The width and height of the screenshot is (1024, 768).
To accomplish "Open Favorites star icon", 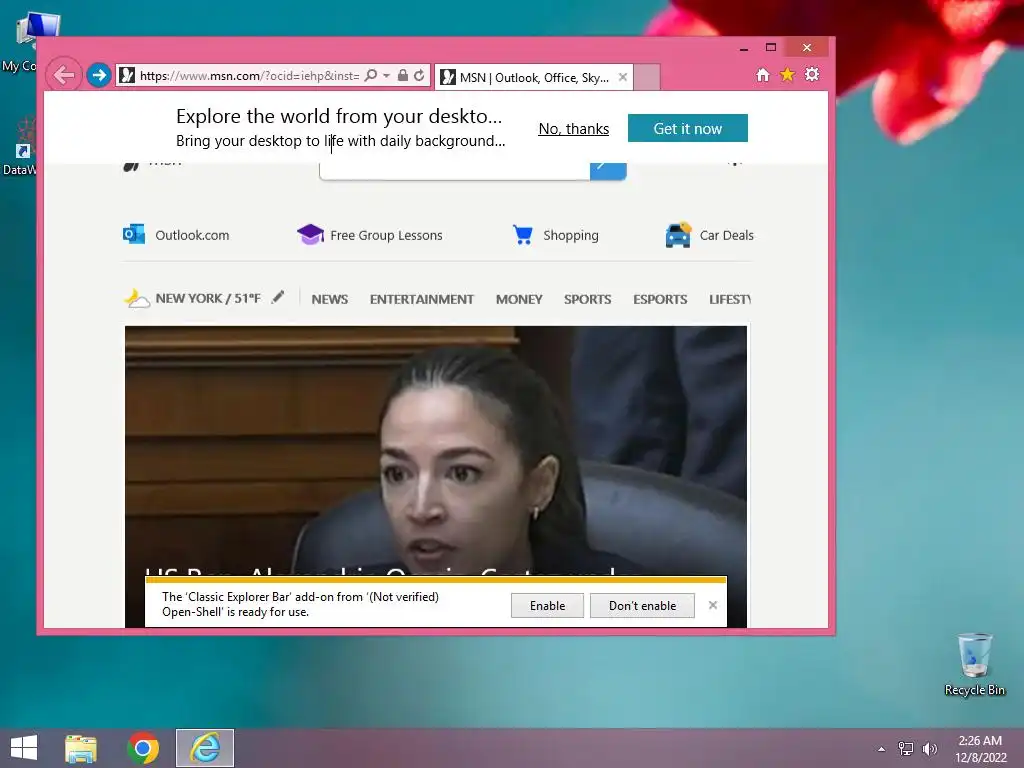I will click(788, 74).
